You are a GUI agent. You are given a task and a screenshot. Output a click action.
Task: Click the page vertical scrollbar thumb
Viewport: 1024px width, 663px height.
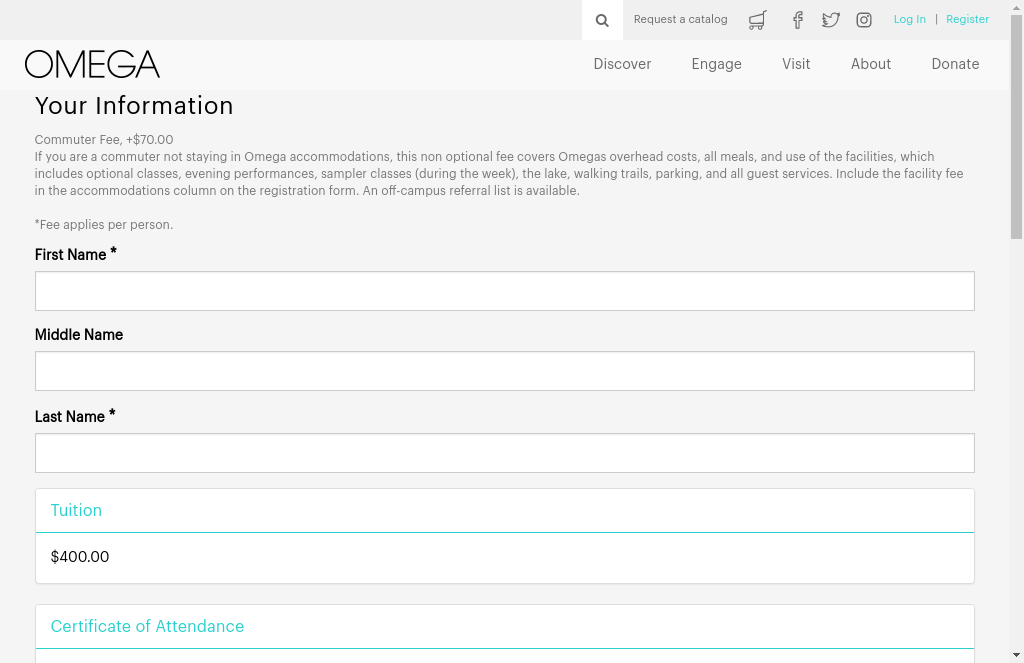pos(1016,127)
